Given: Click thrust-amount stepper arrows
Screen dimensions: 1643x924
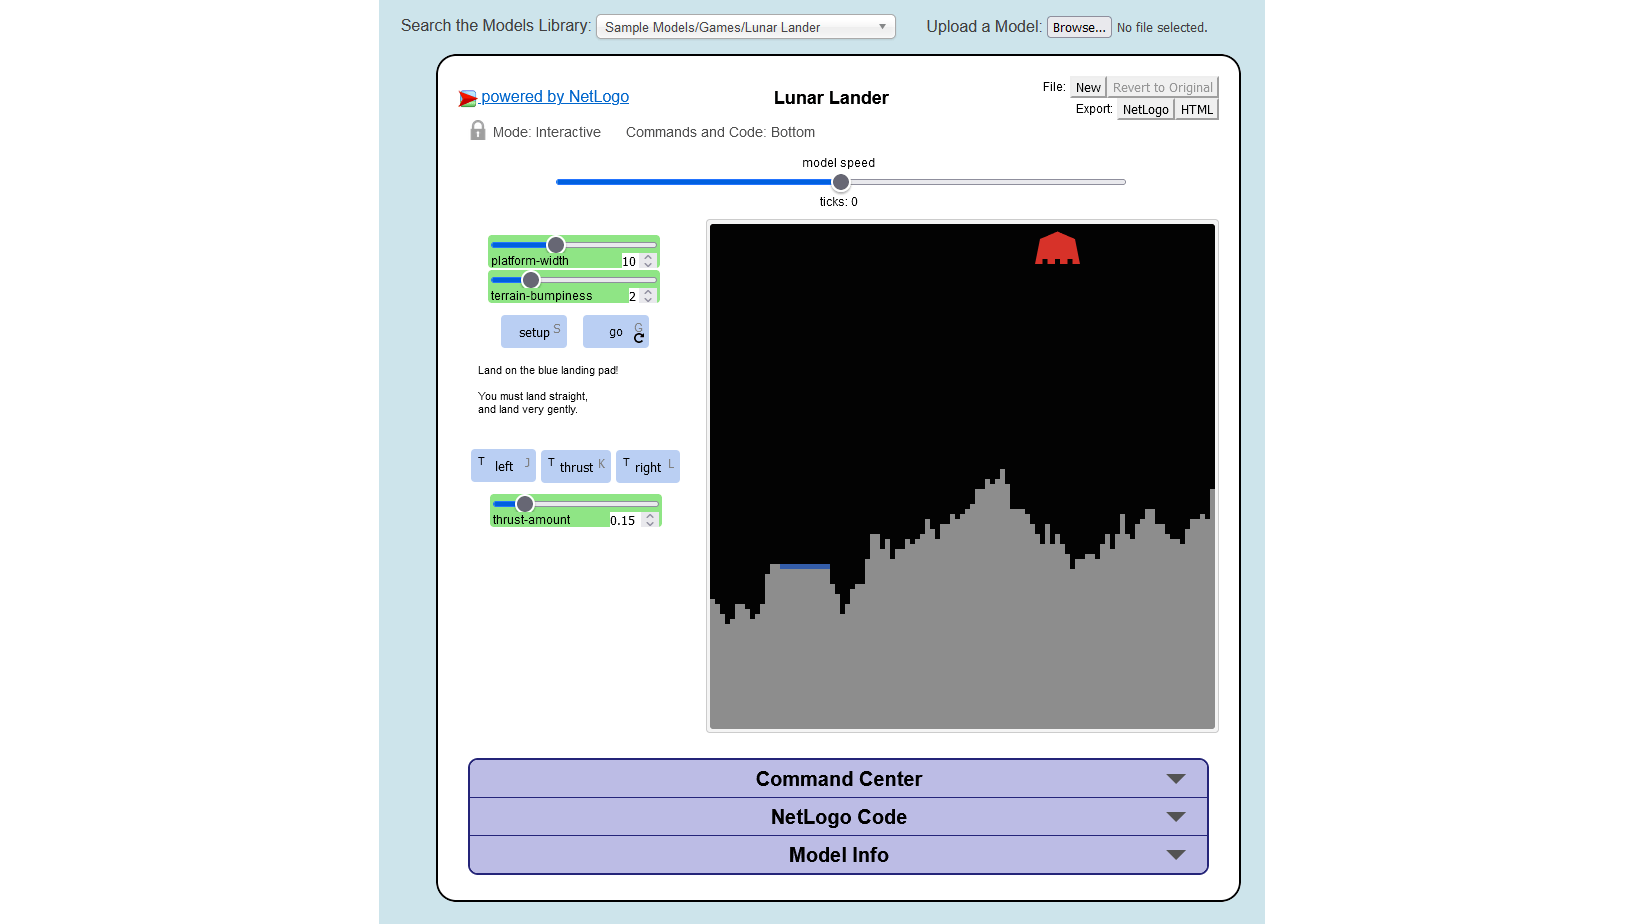Looking at the screenshot, I should (x=650, y=520).
